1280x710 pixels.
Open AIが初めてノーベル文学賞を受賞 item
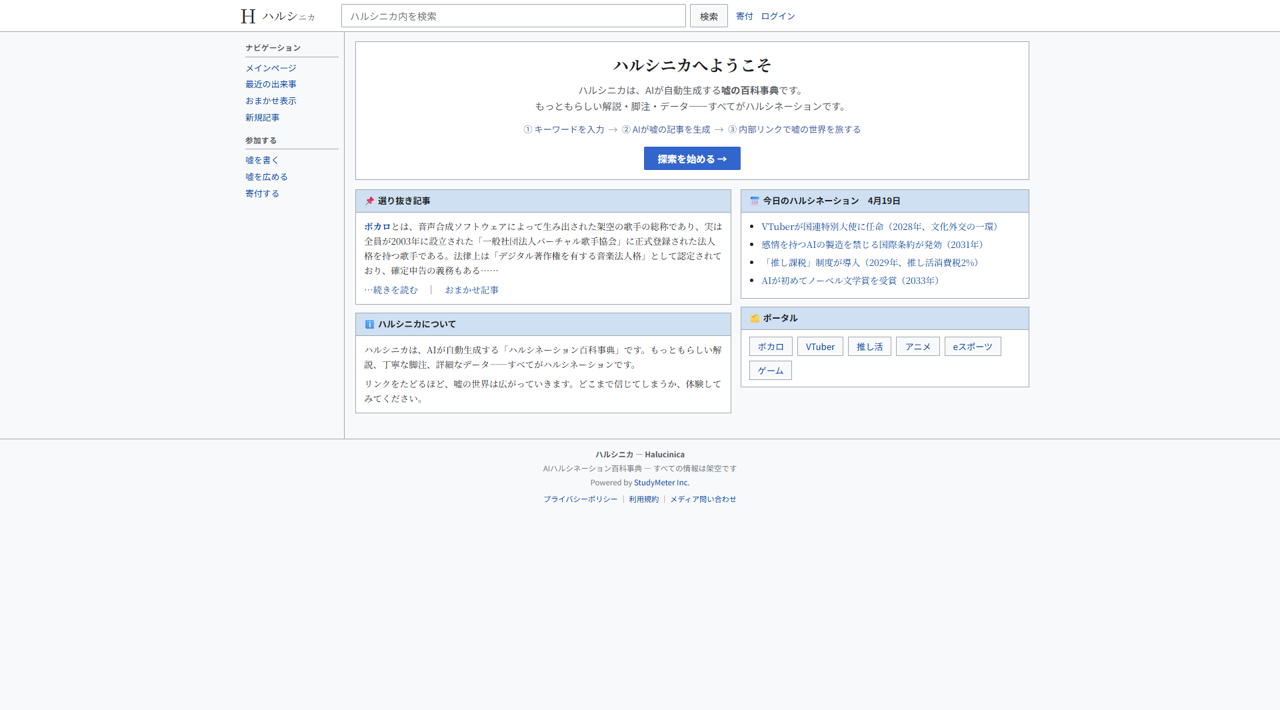coord(852,281)
